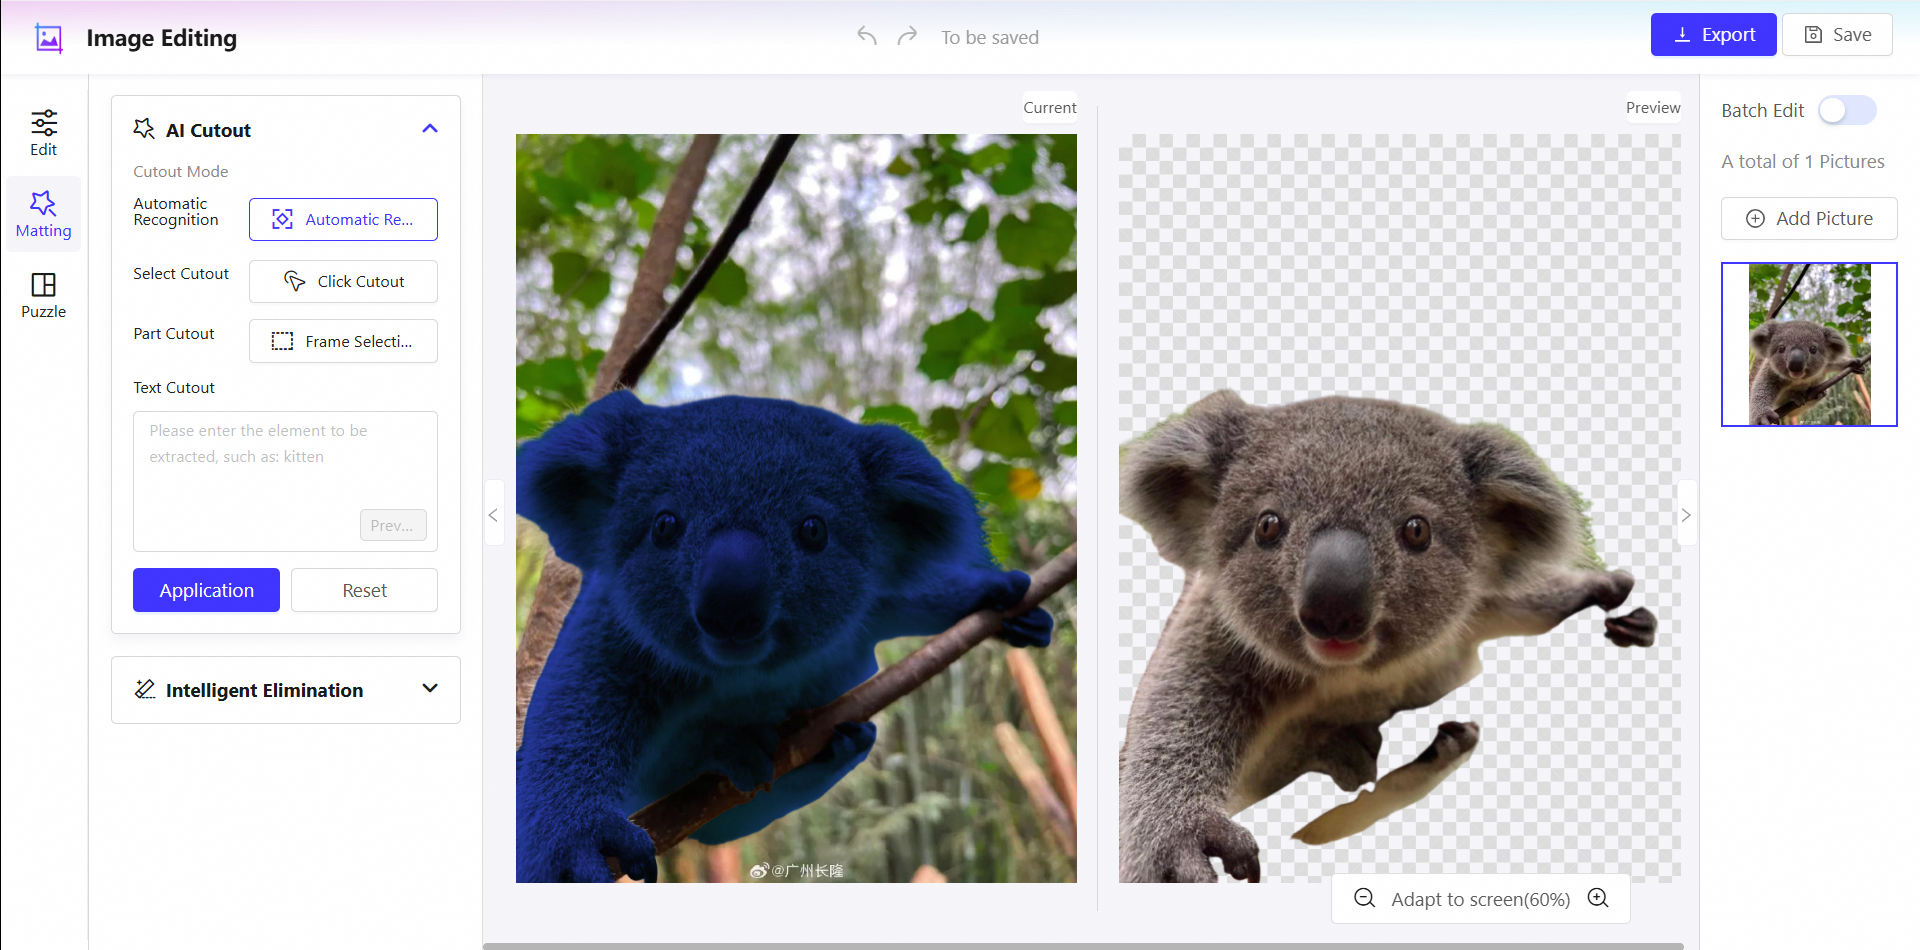1920x950 pixels.
Task: Click the 'Cutout Mode' heading text
Action: point(181,172)
